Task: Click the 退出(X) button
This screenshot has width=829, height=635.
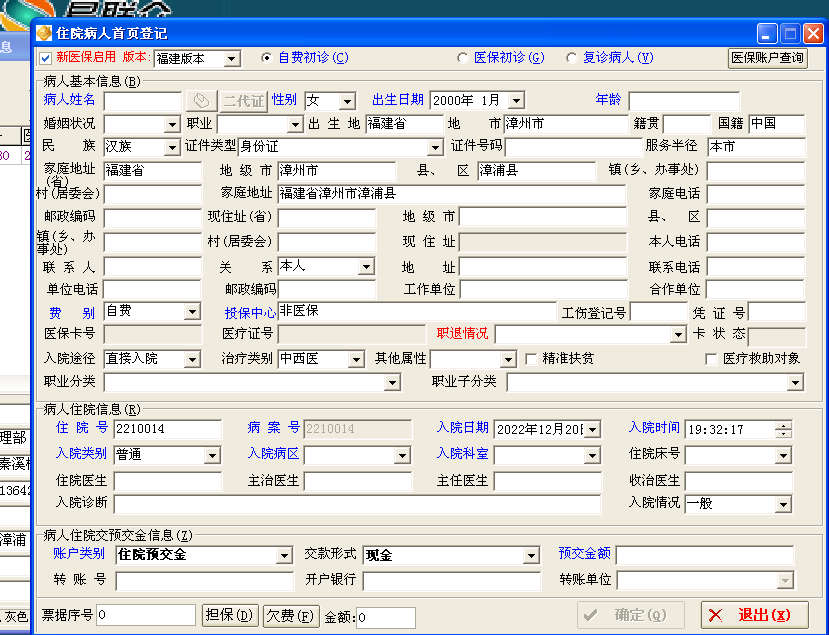Action: pyautogui.click(x=754, y=615)
